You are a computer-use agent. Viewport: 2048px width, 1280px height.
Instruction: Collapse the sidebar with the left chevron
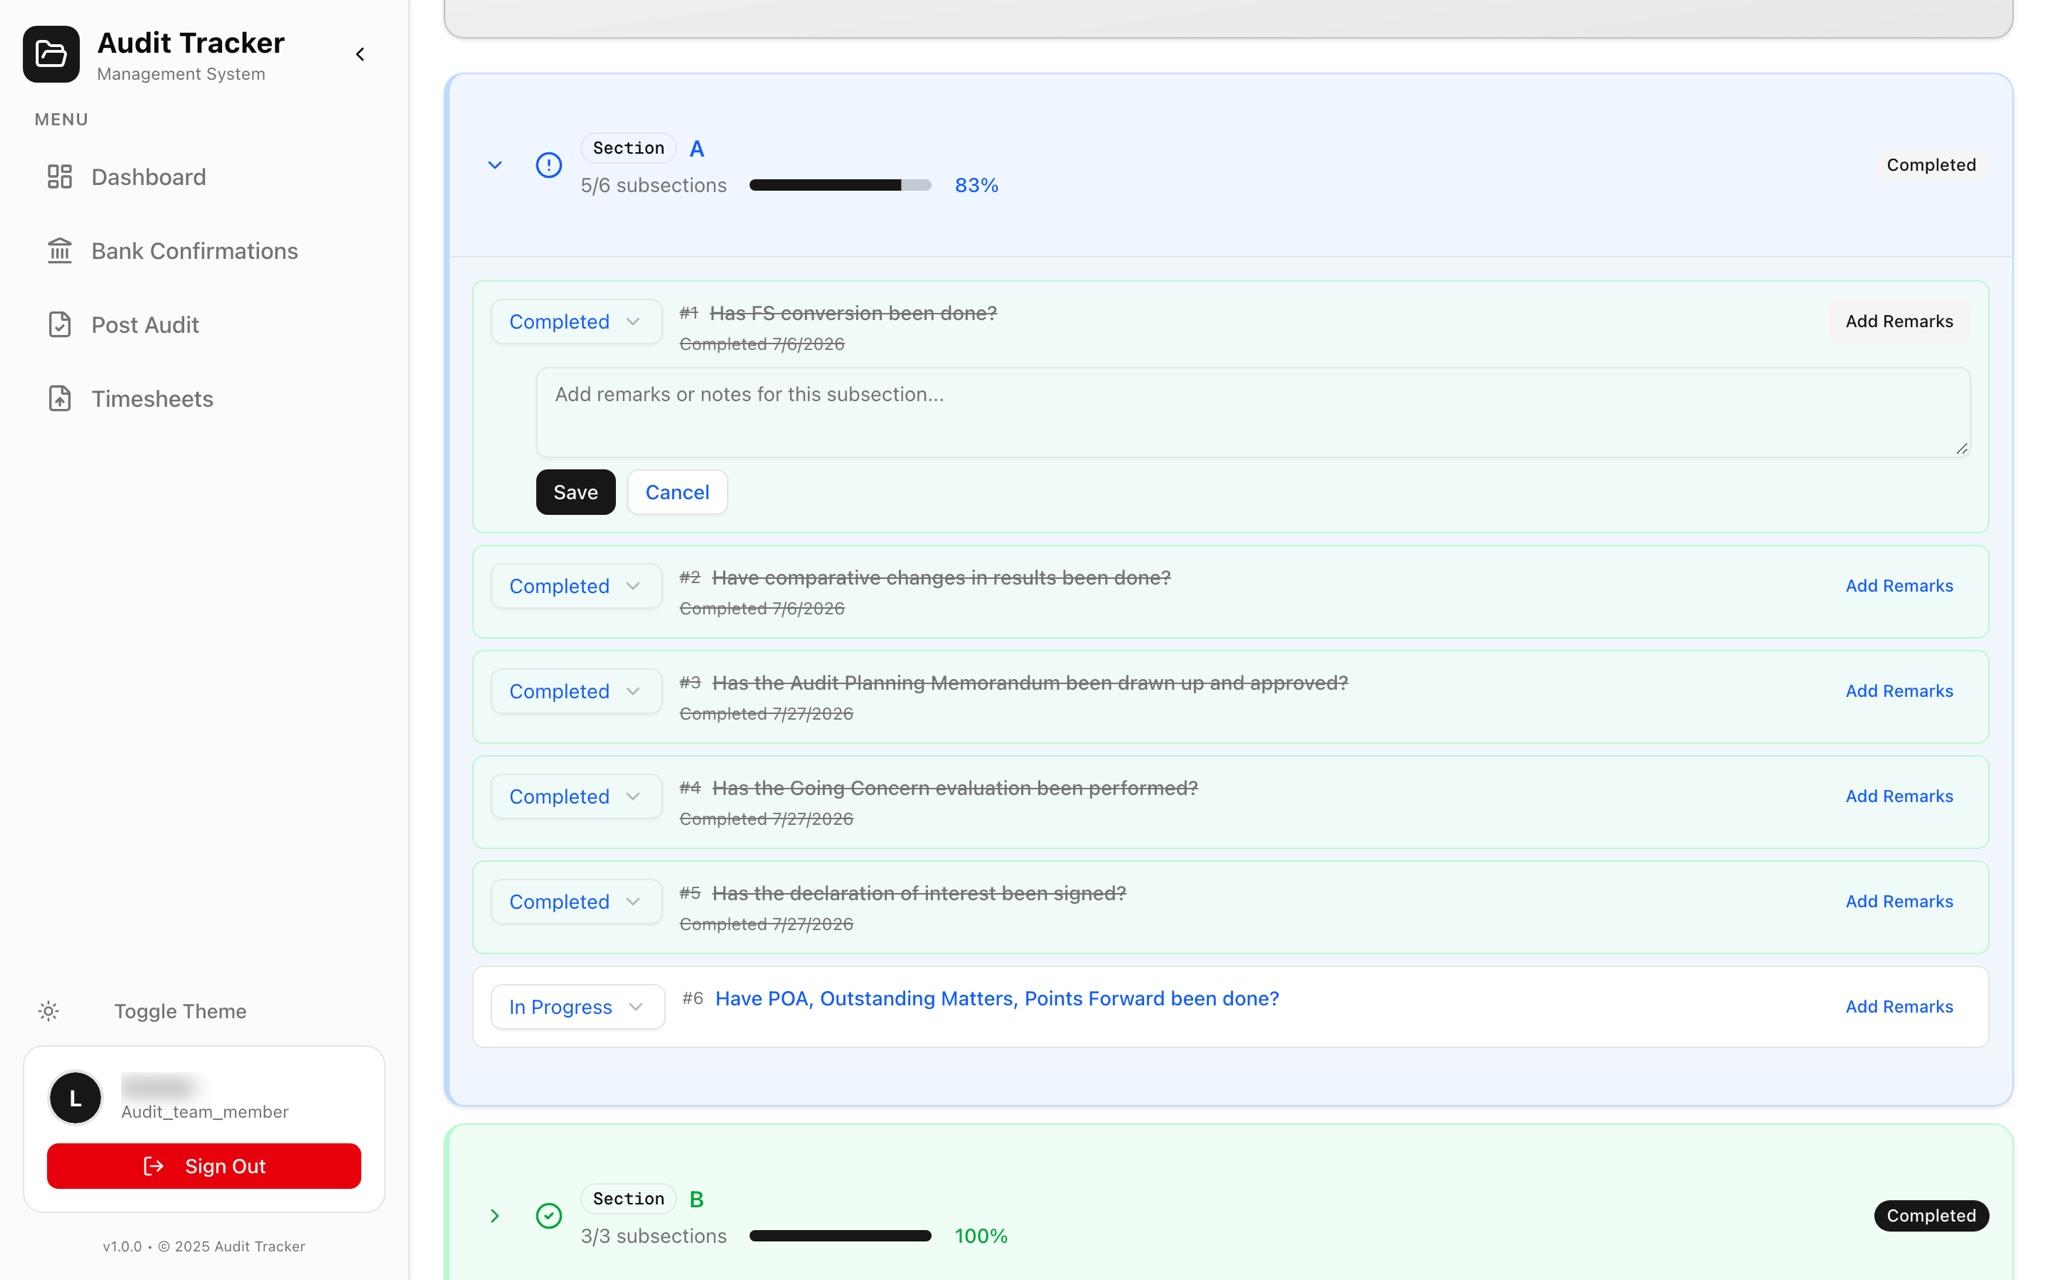[360, 54]
